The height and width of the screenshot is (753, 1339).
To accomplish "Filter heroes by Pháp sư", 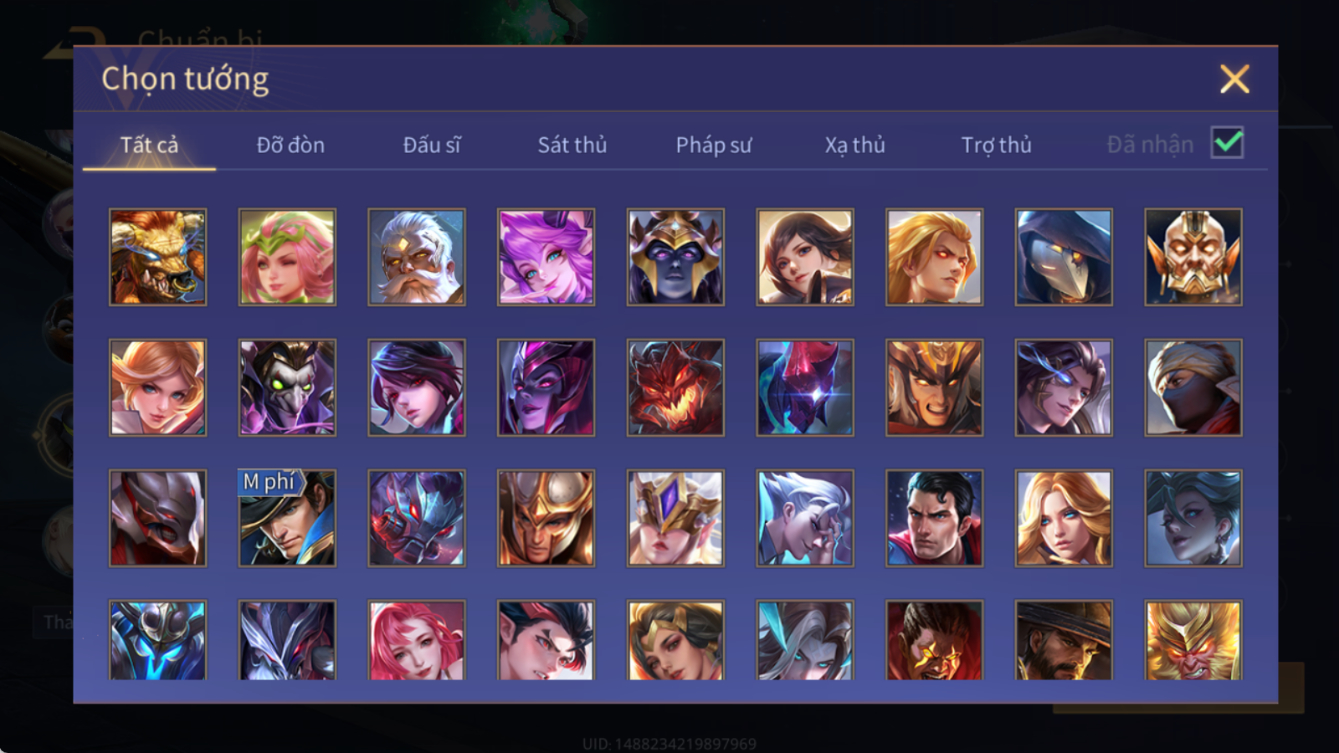I will pyautogui.click(x=713, y=145).
